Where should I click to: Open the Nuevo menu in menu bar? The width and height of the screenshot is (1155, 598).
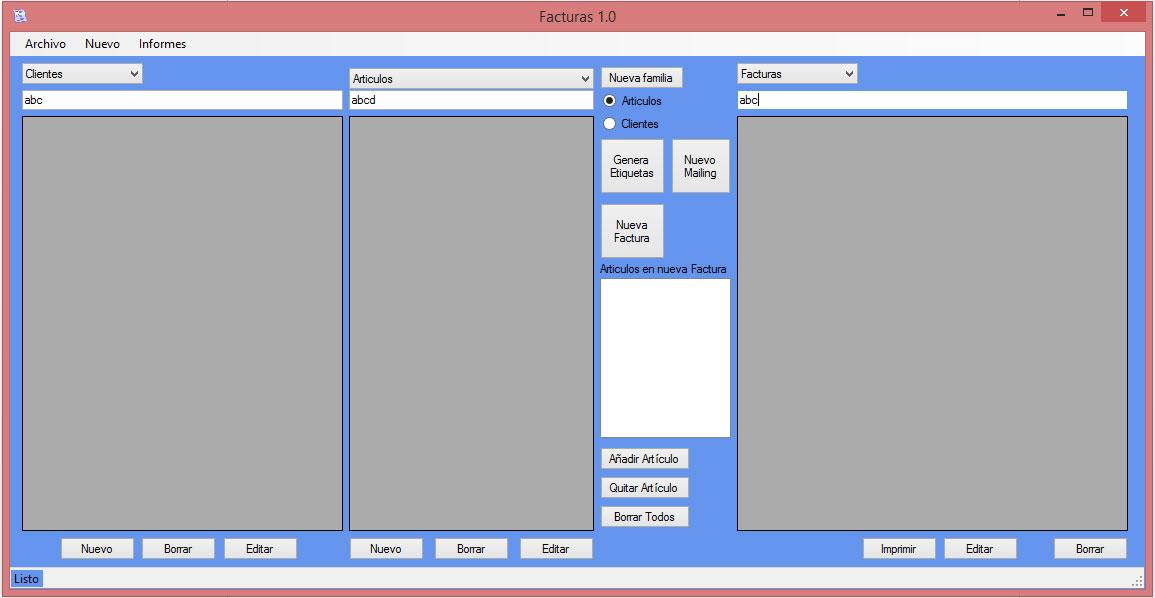(102, 44)
